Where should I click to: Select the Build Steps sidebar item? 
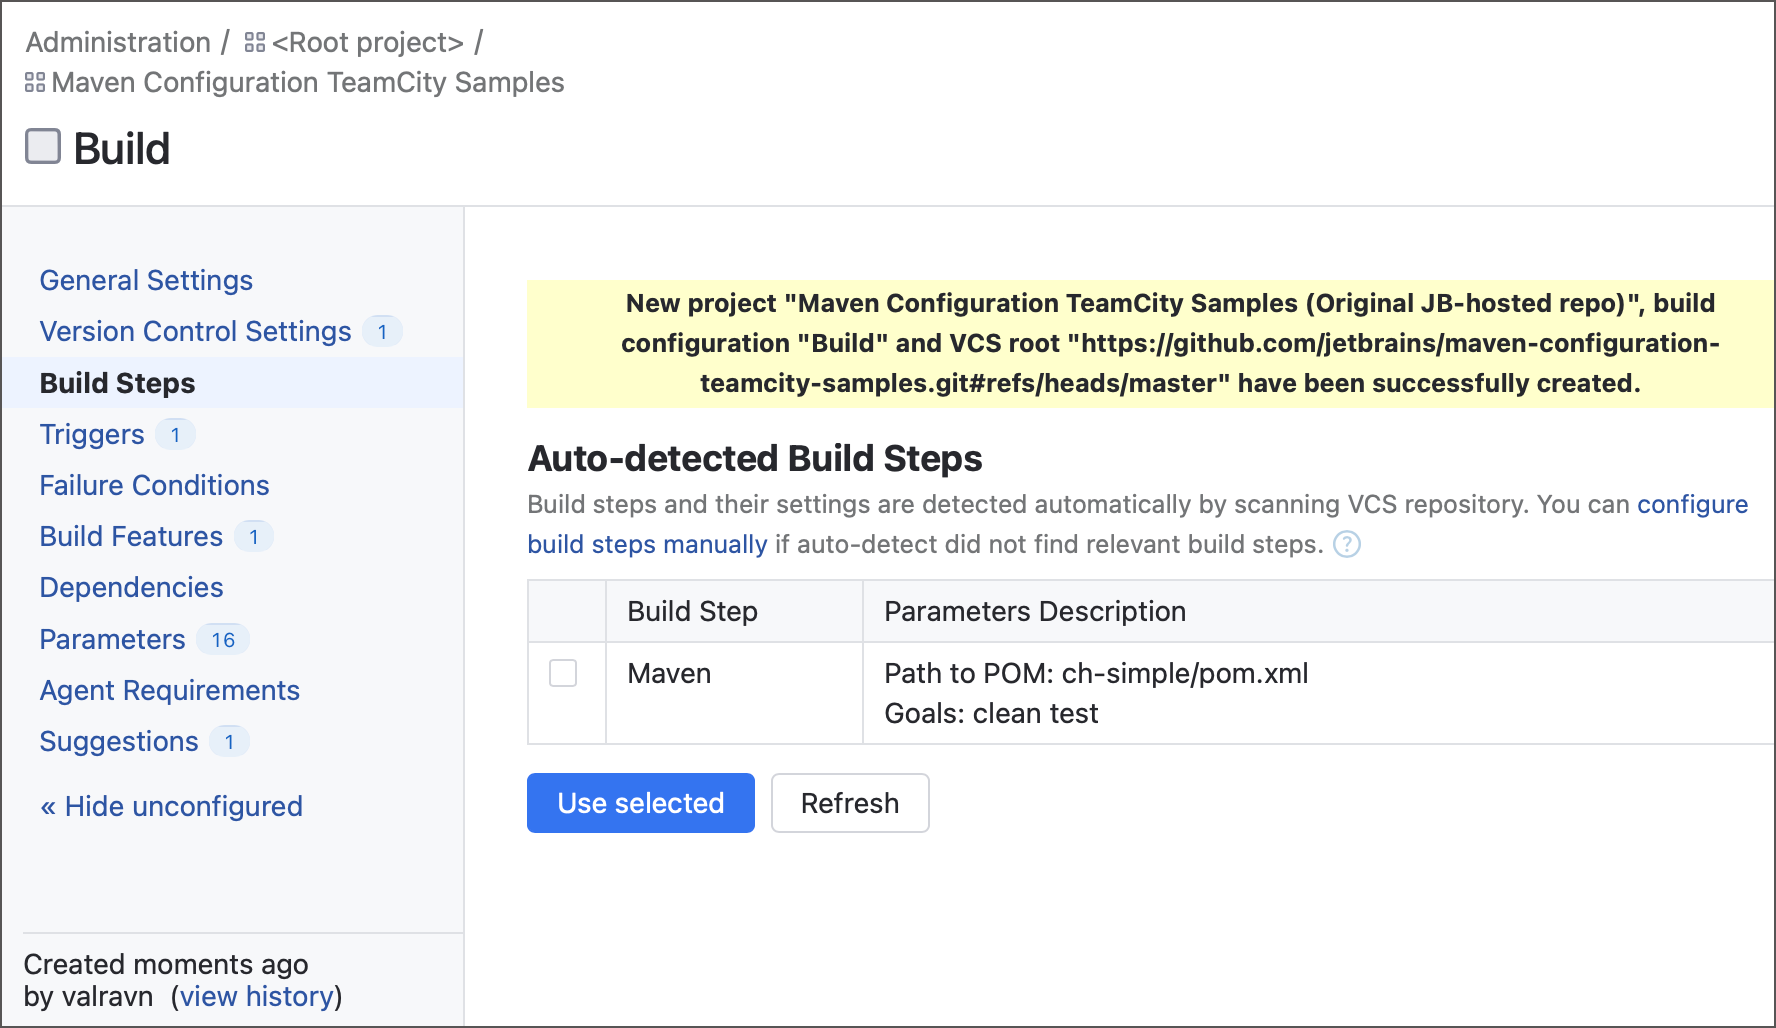click(x=117, y=383)
